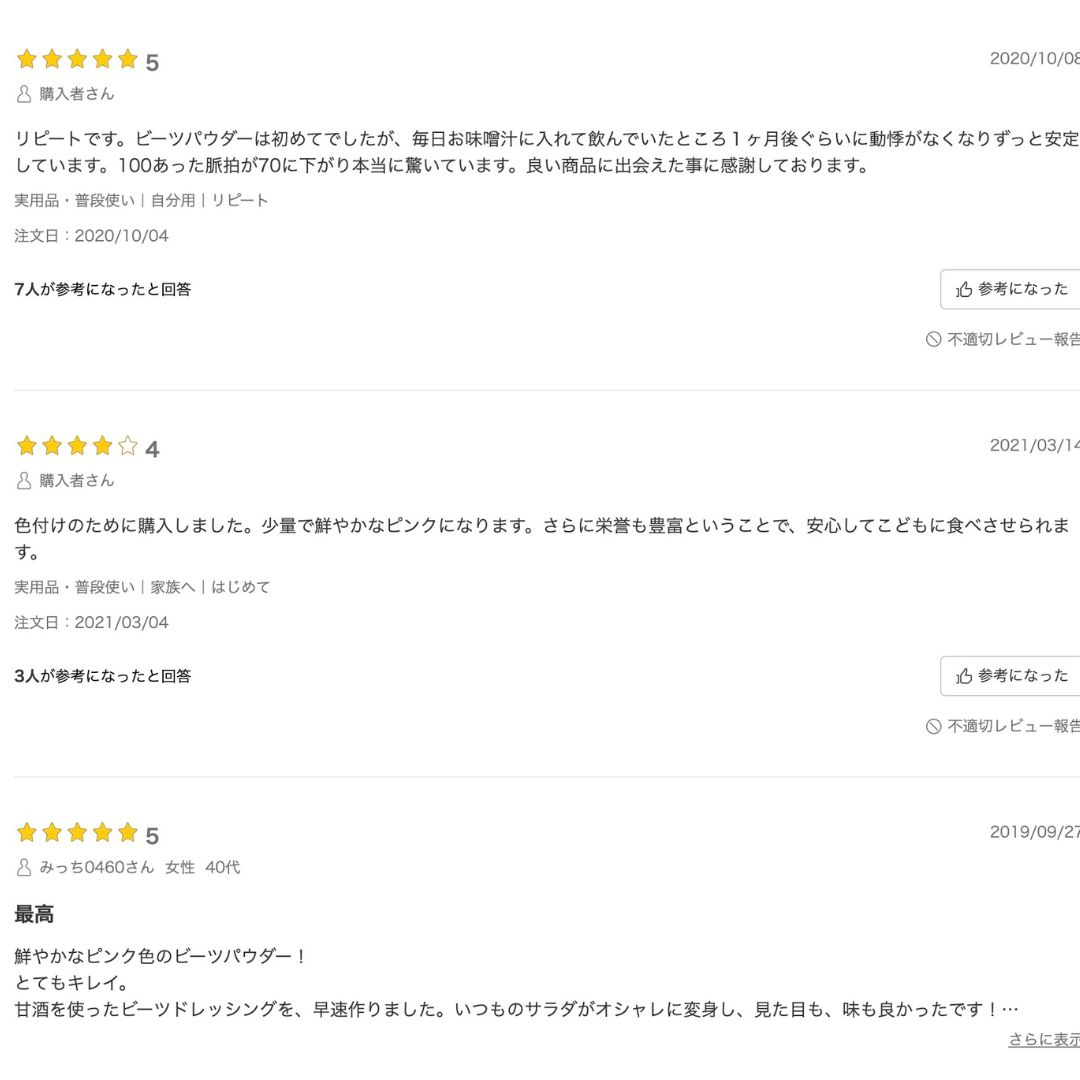Click the empty fifth star on 4-star review
Image resolution: width=1080 pixels, height=1080 pixels.
128,446
